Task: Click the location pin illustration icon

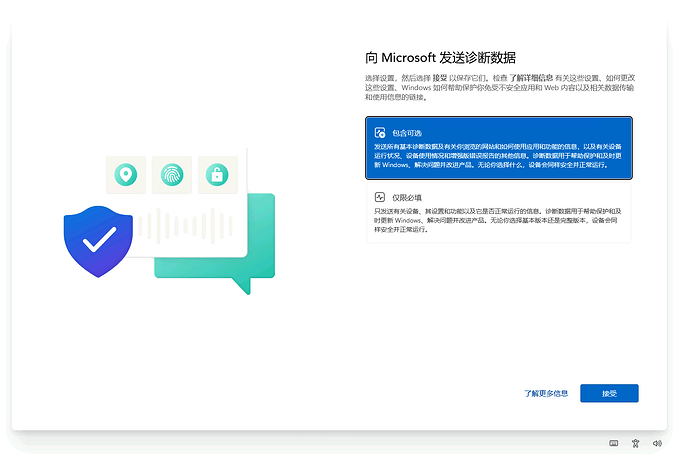Action: [x=126, y=175]
